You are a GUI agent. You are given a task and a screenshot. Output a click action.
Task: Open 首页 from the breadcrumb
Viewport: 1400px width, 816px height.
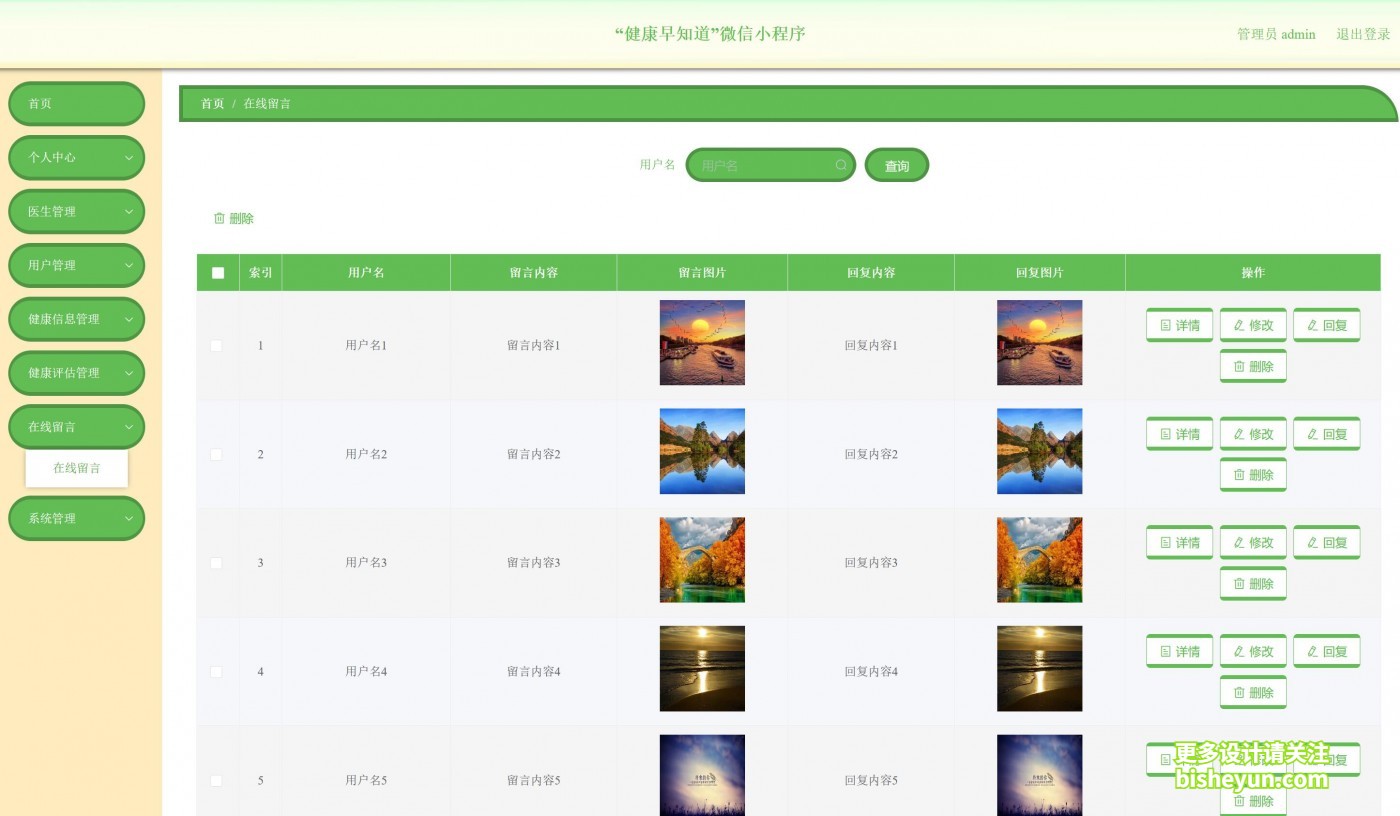coord(211,103)
